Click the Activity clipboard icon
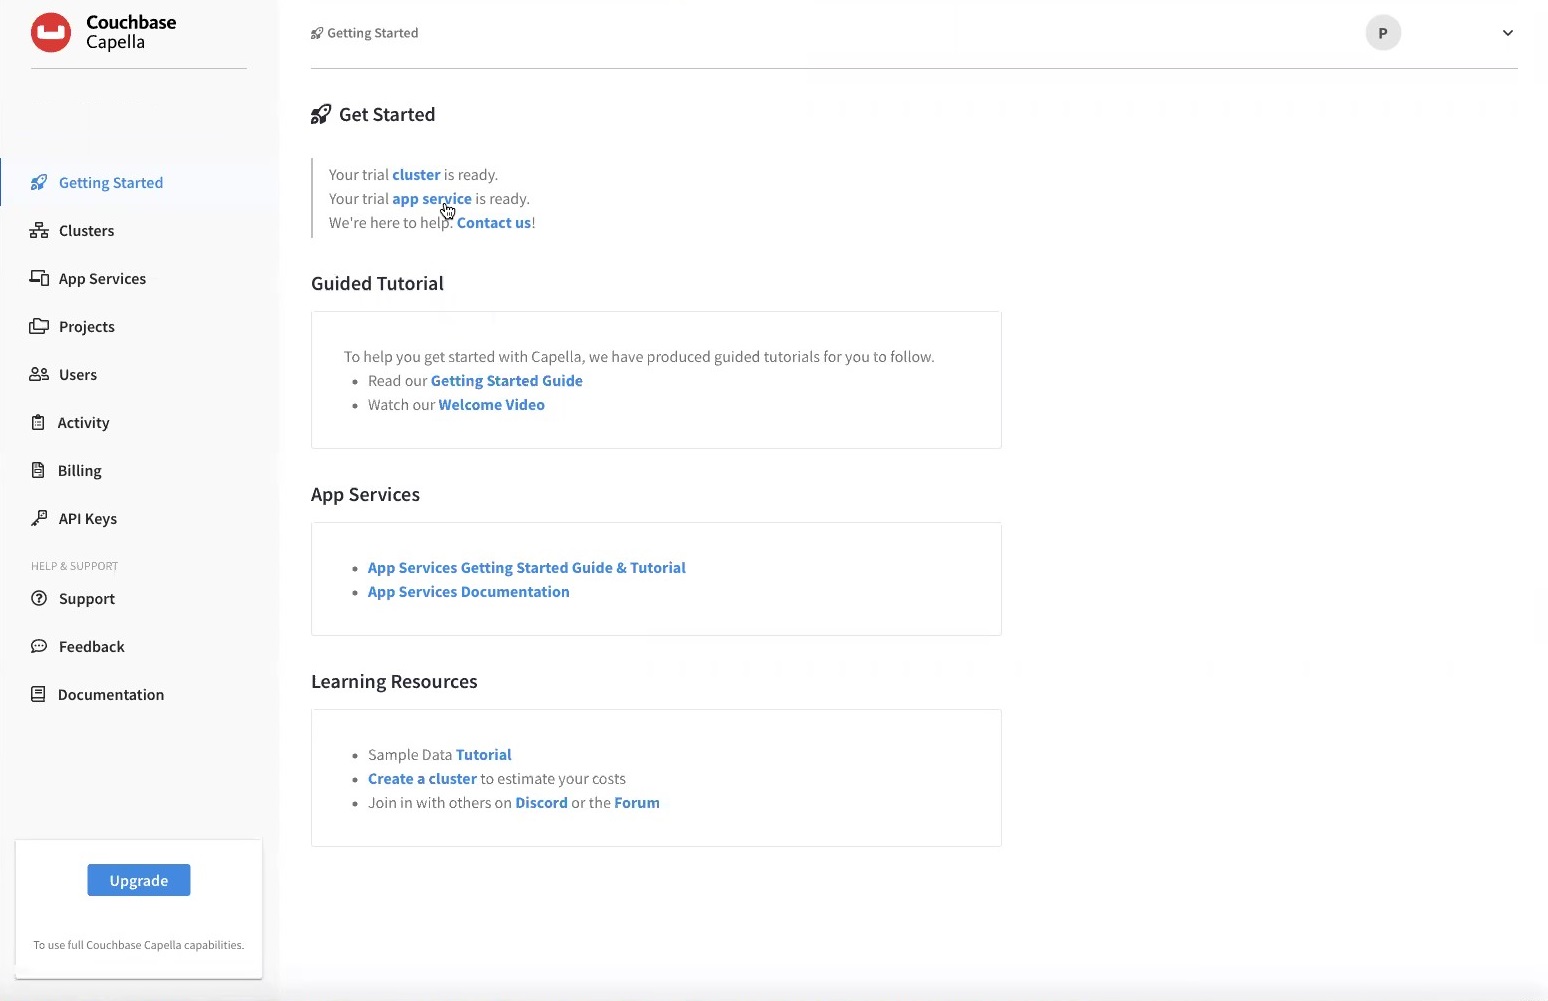Screen dimensions: 1548x1001 (x=38, y=423)
